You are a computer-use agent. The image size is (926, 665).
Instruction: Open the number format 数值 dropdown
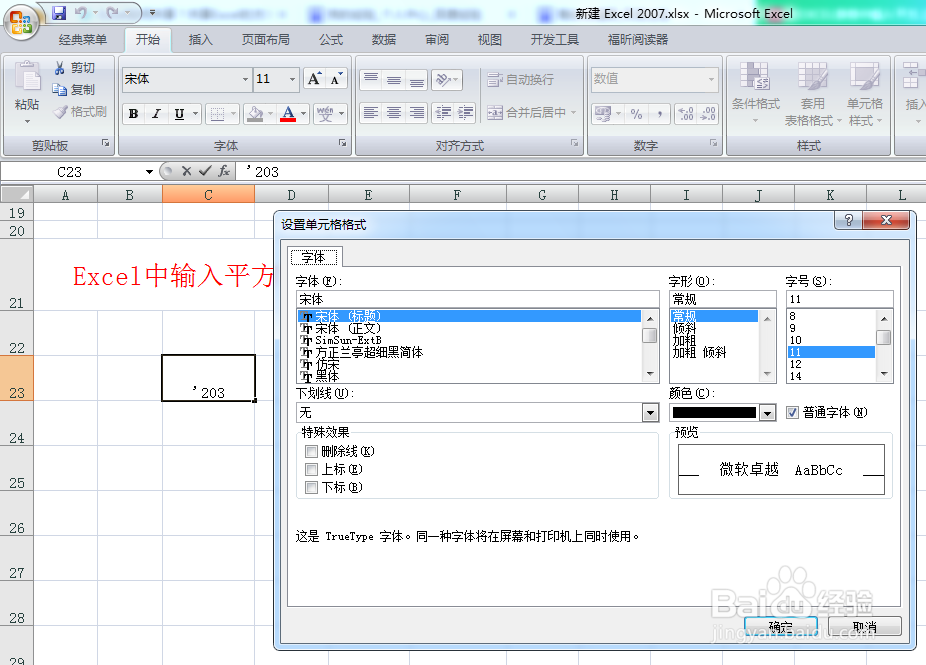(x=712, y=79)
